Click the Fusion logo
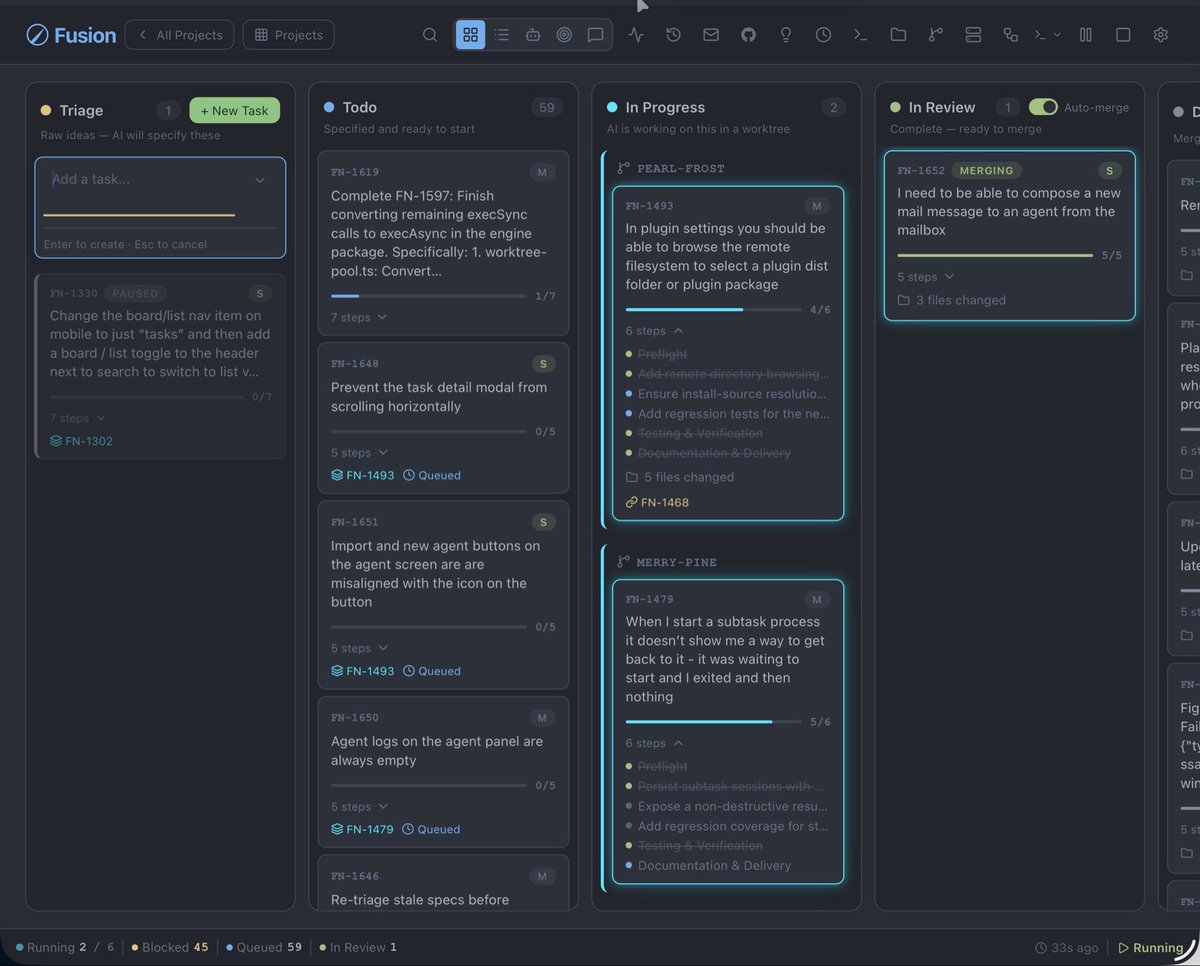The width and height of the screenshot is (1200, 966). click(71, 35)
